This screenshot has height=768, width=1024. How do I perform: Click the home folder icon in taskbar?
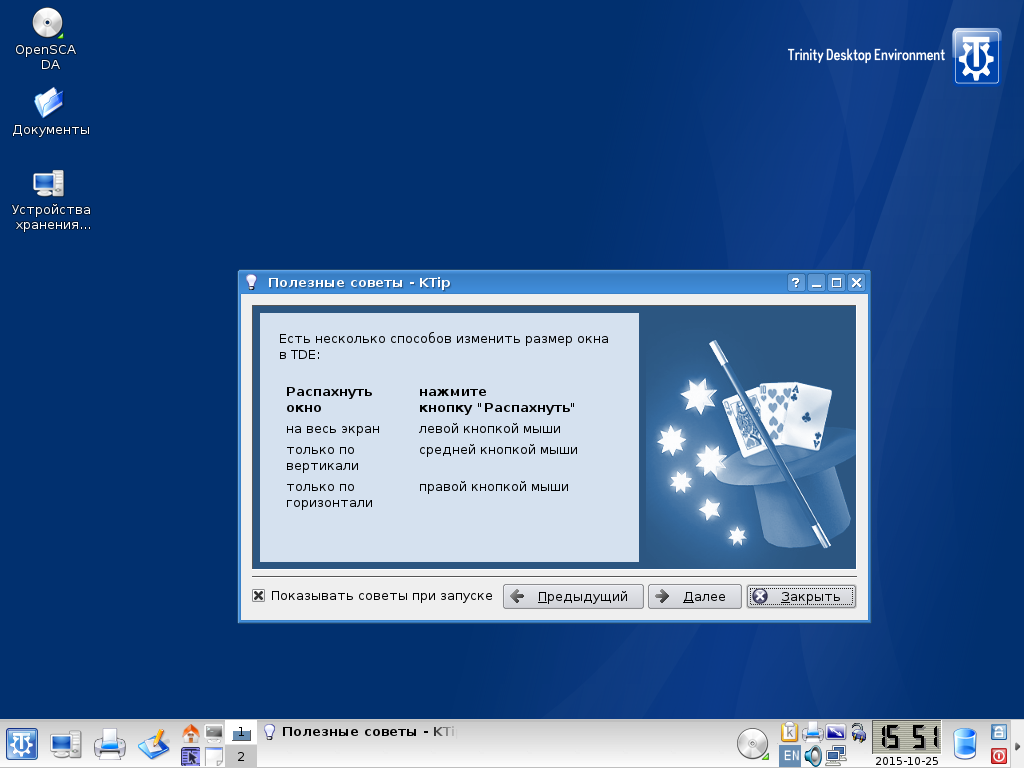click(190, 733)
